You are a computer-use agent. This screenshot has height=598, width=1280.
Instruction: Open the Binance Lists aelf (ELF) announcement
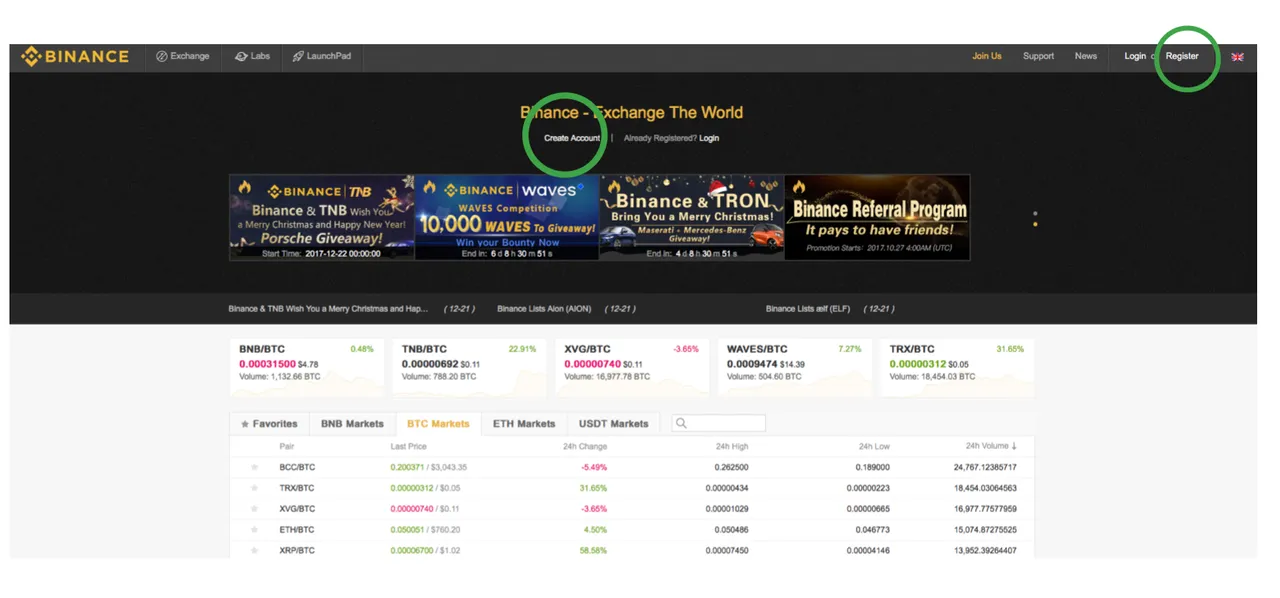click(x=808, y=309)
